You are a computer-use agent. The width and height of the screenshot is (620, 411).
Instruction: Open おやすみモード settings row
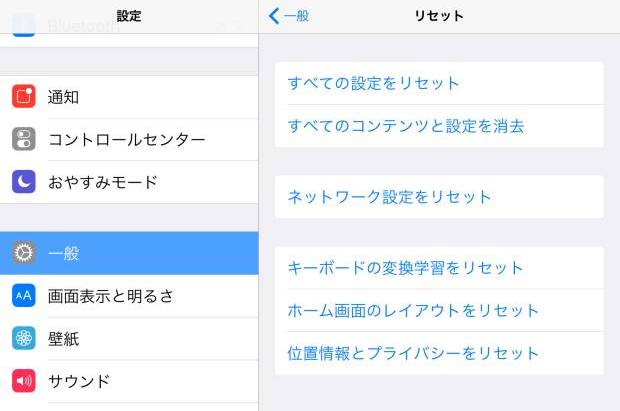click(x=129, y=182)
